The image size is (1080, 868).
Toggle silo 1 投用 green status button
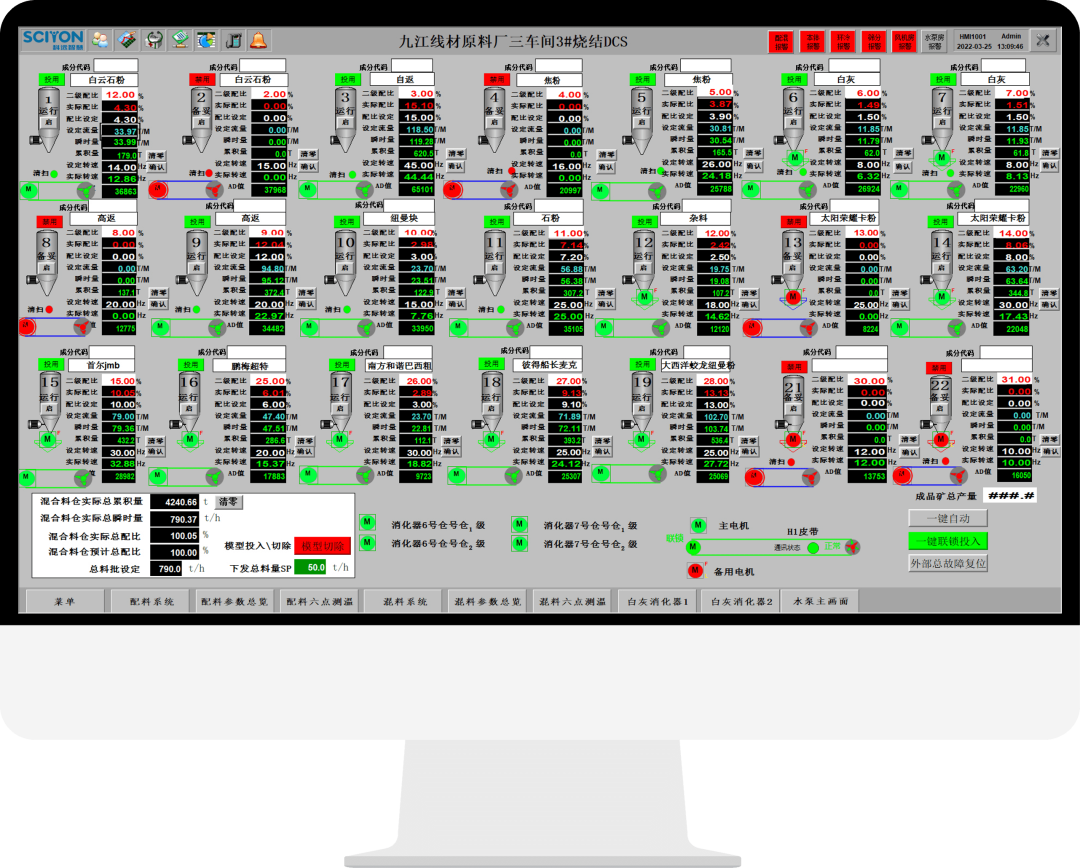pyautogui.click(x=51, y=79)
